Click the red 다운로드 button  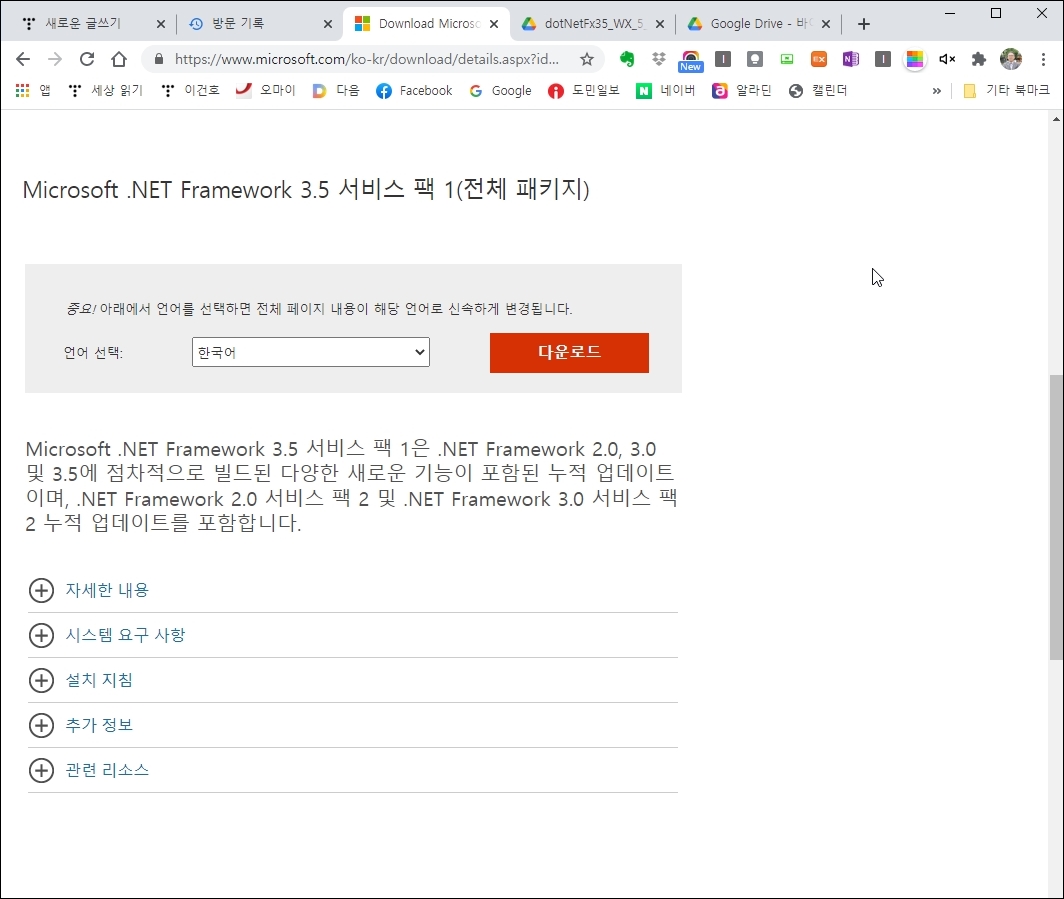click(569, 353)
